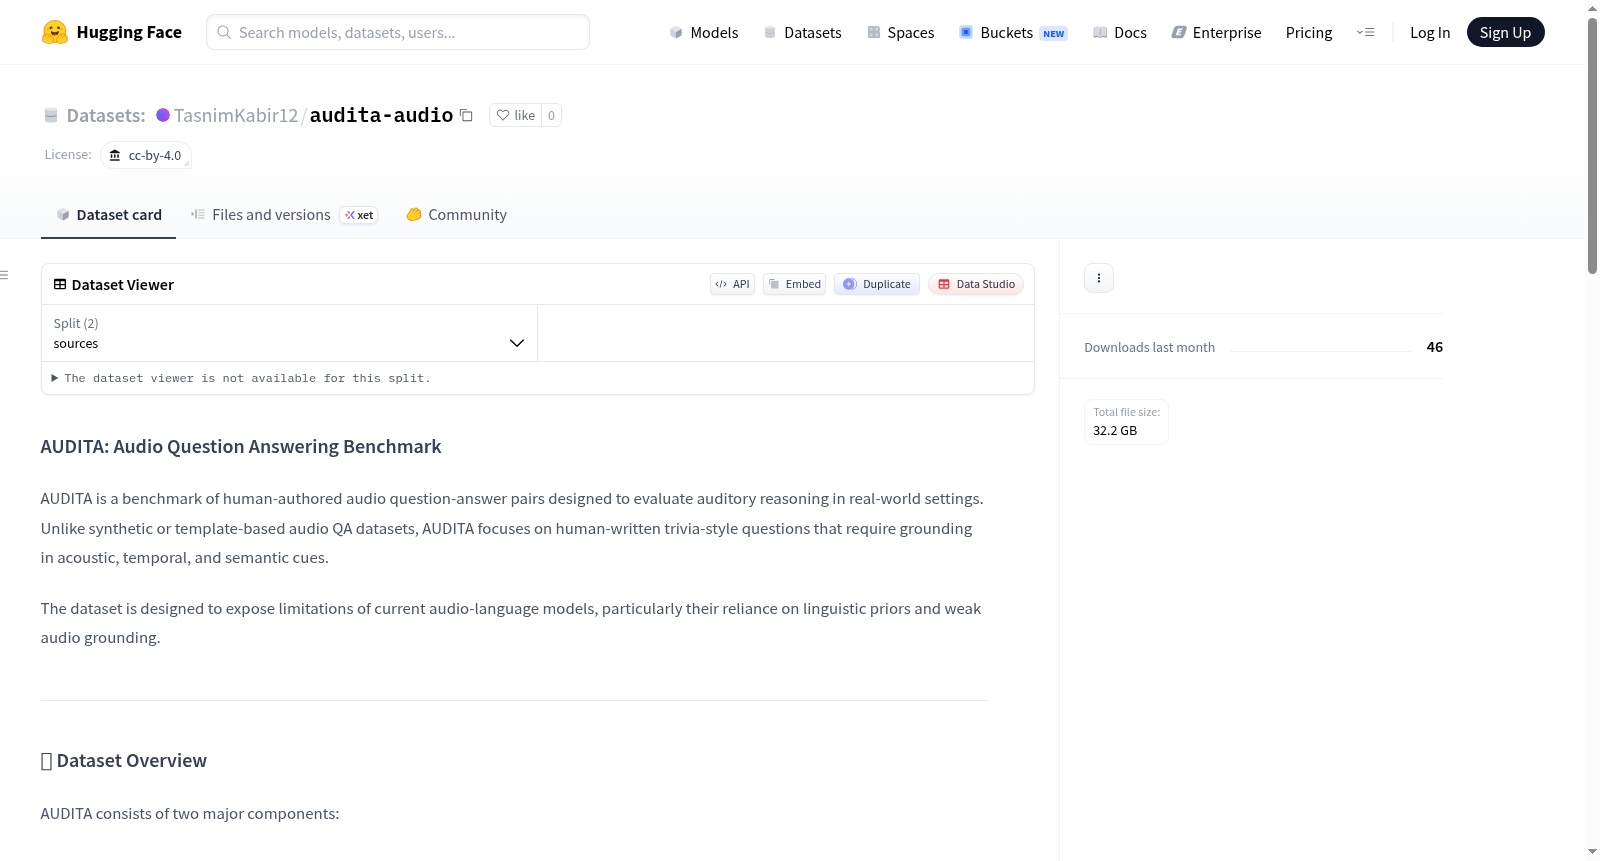Go to Spaces
Screen dimensions: 1600x861
[x=900, y=32]
